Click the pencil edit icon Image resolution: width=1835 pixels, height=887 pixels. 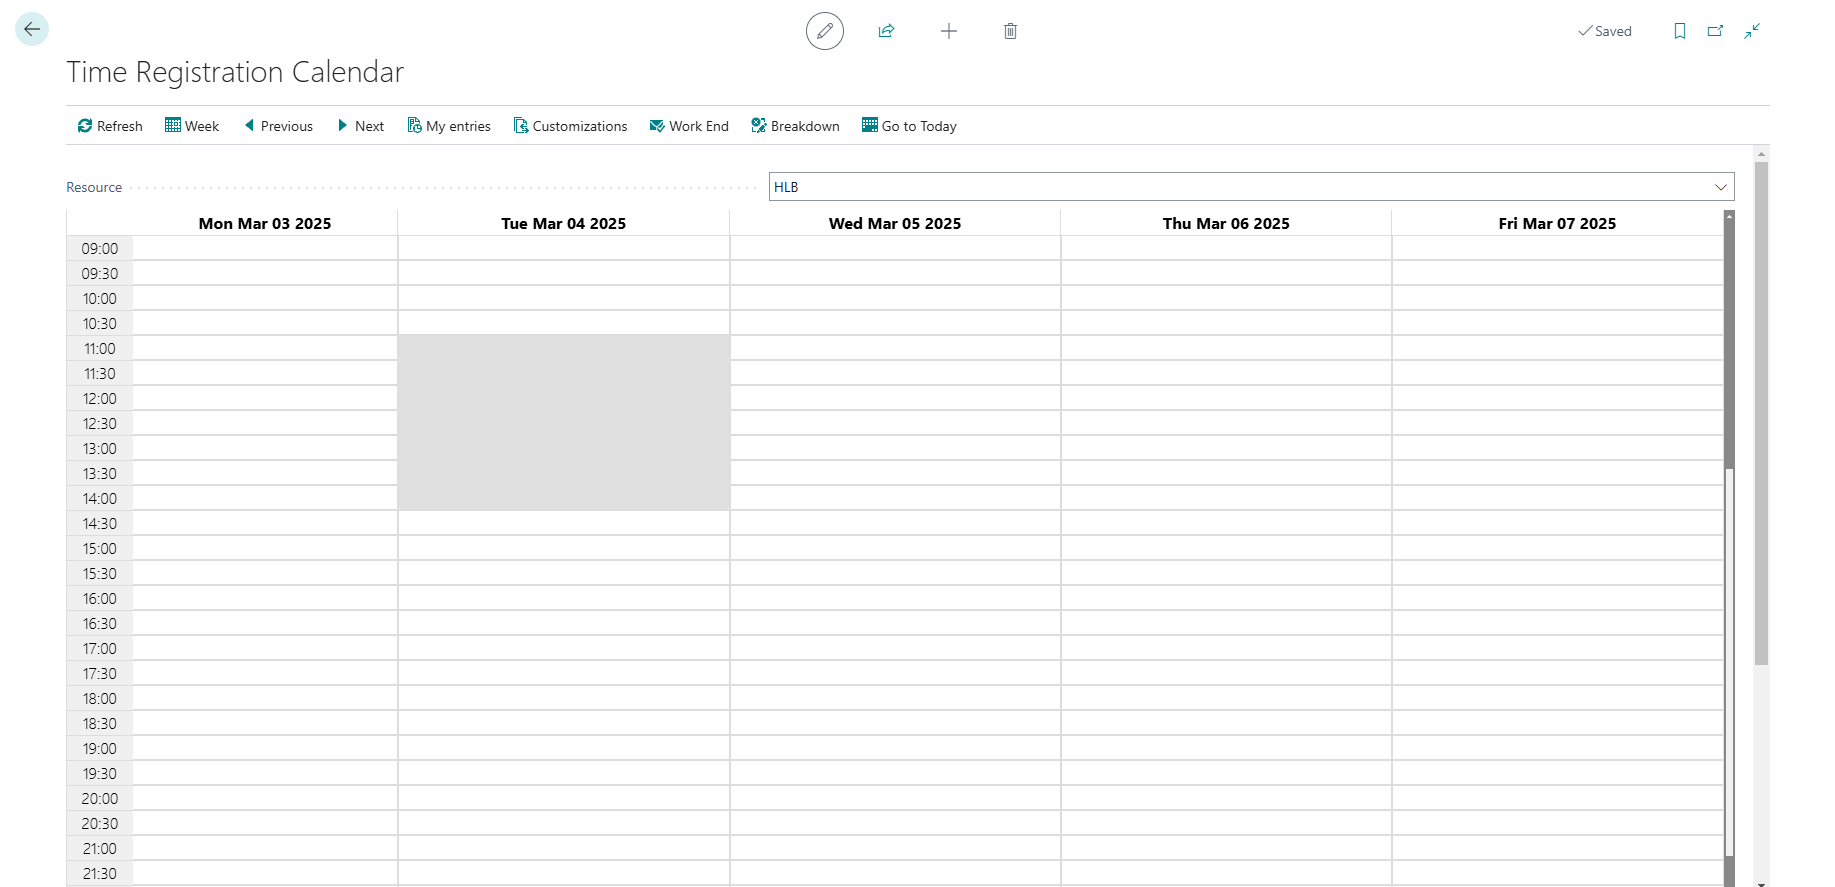pyautogui.click(x=824, y=31)
